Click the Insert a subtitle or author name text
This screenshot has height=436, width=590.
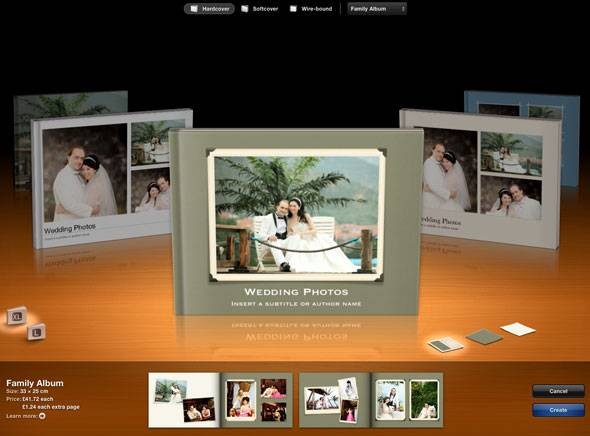tap(296, 304)
